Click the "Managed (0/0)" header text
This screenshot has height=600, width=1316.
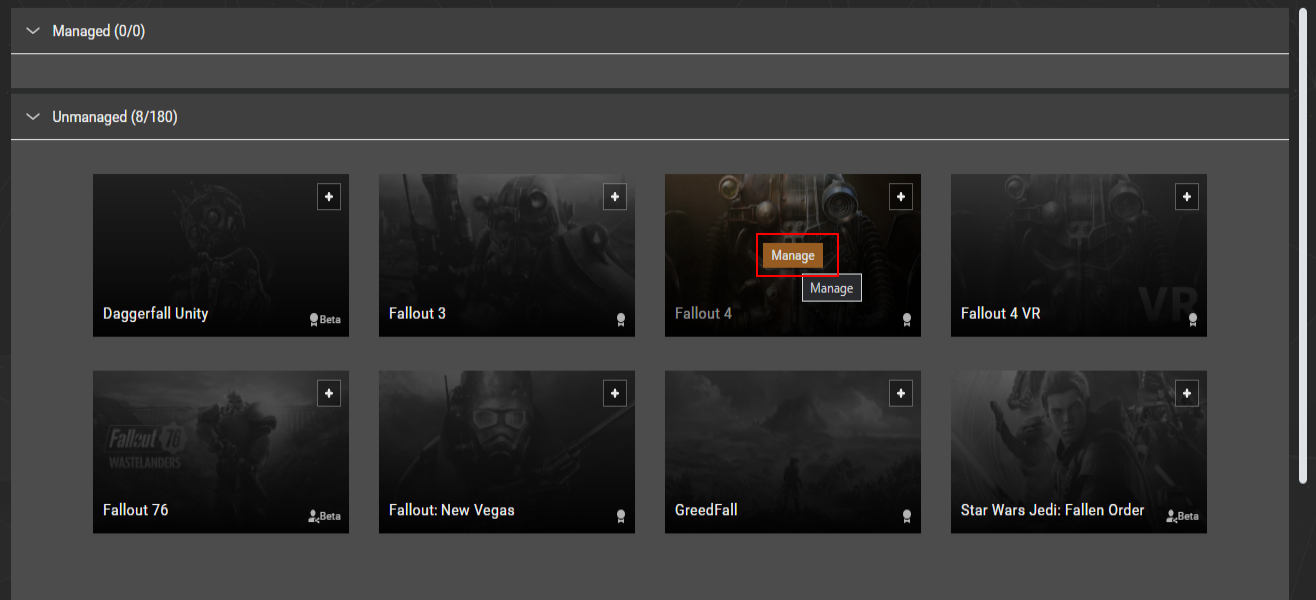point(99,31)
